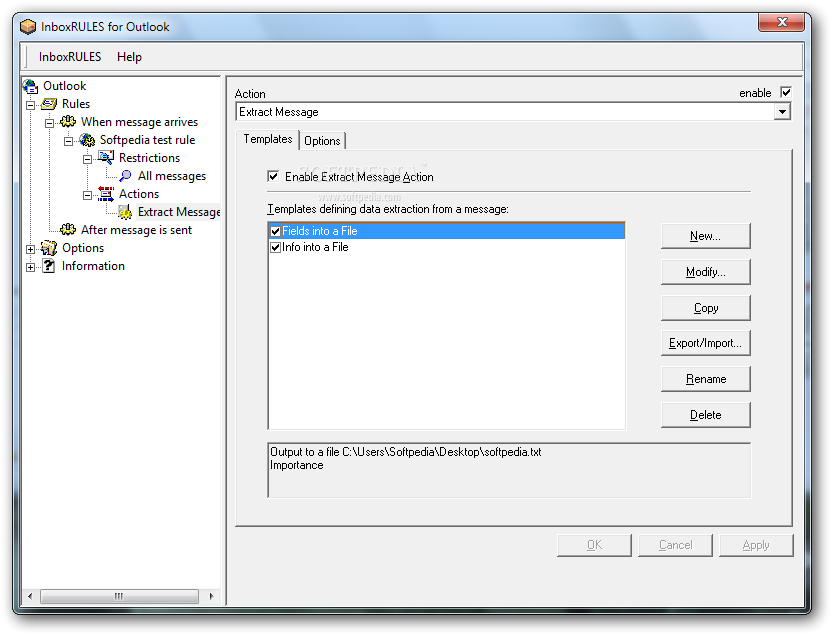Viewport: 832px width, 635px height.
Task: Select the Info into a File row
Action: pyautogui.click(x=447, y=247)
